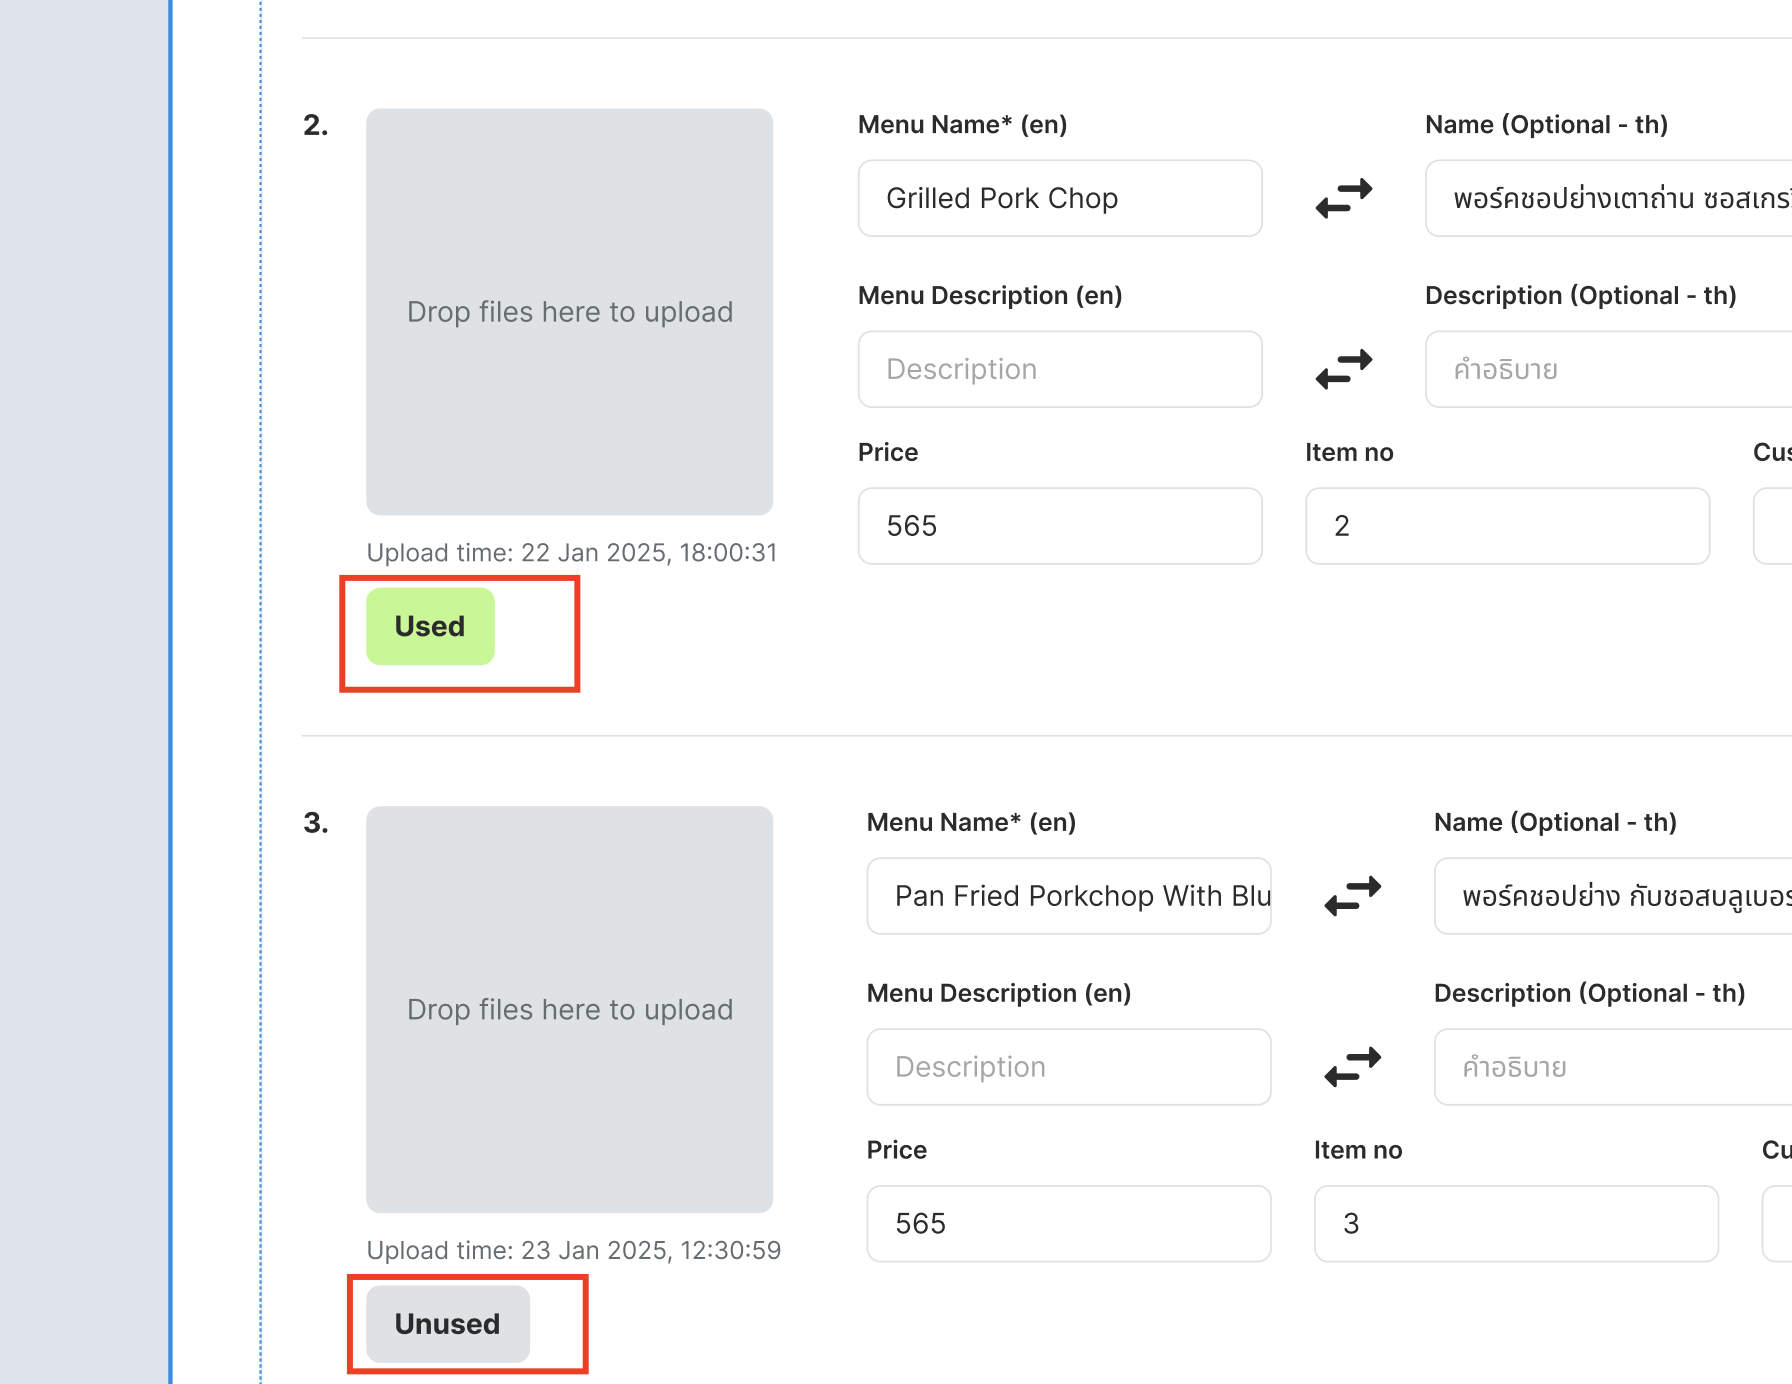The height and width of the screenshot is (1384, 1792).
Task: Click the Grilled Pork Chop name field
Action: point(1060,198)
